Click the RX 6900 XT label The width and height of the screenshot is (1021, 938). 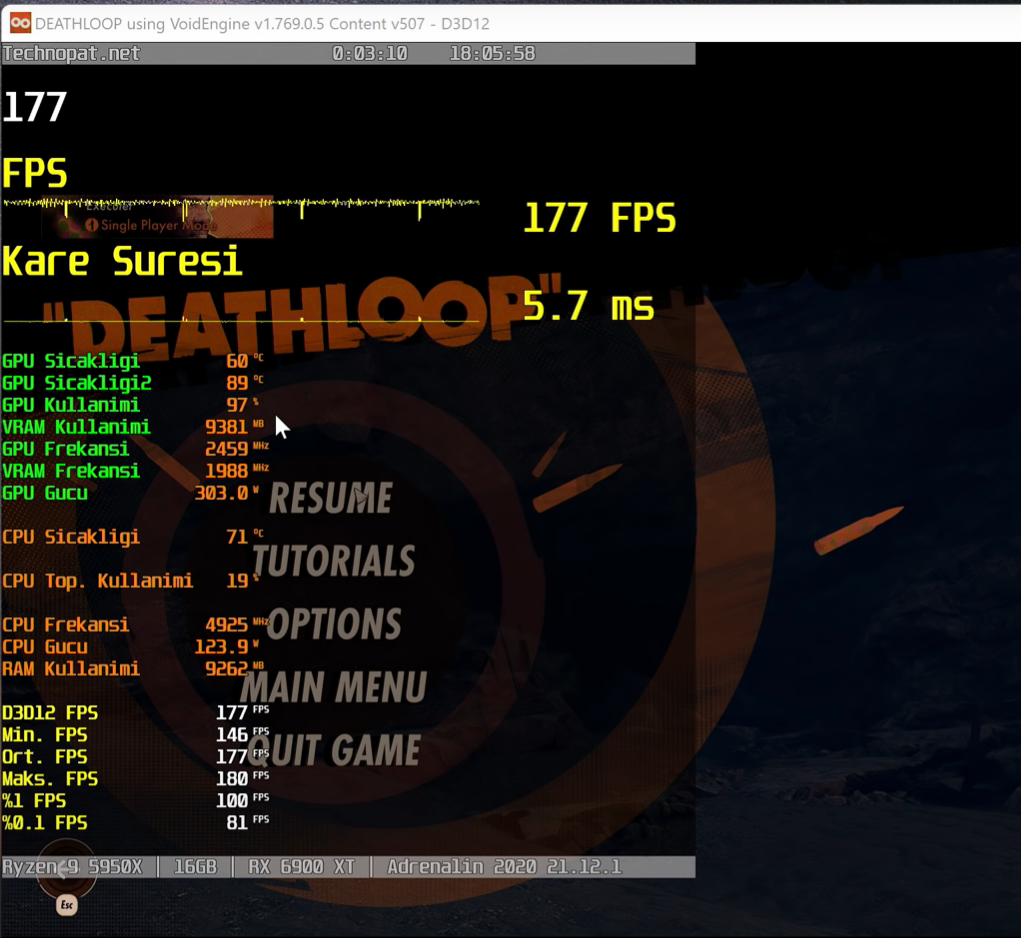click(x=301, y=867)
